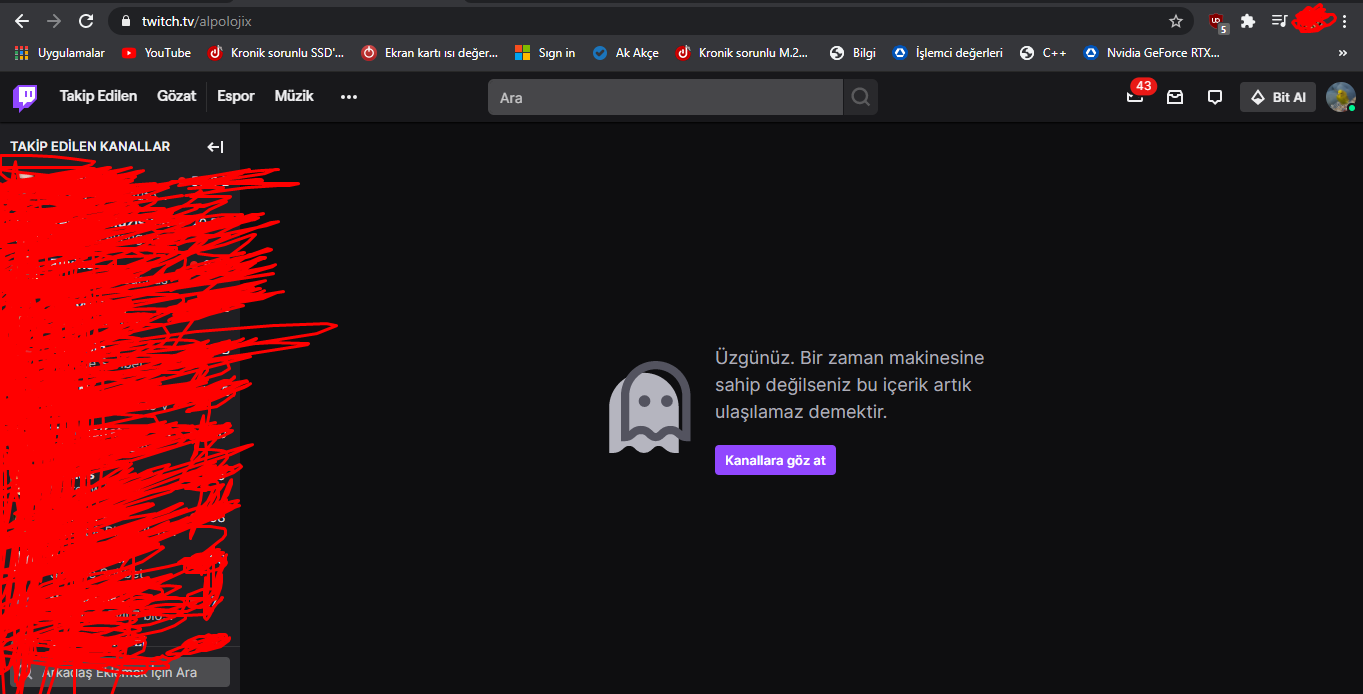Click the Bit Al button
1363x694 pixels.
point(1278,97)
